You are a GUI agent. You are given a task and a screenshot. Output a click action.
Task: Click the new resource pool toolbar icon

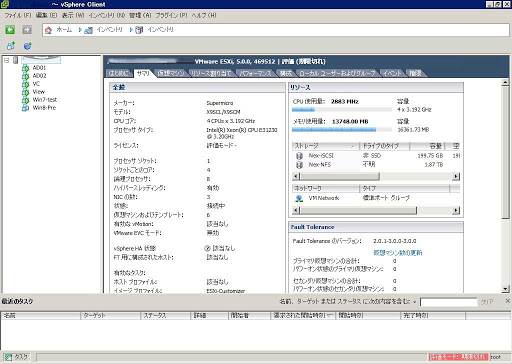point(27,46)
